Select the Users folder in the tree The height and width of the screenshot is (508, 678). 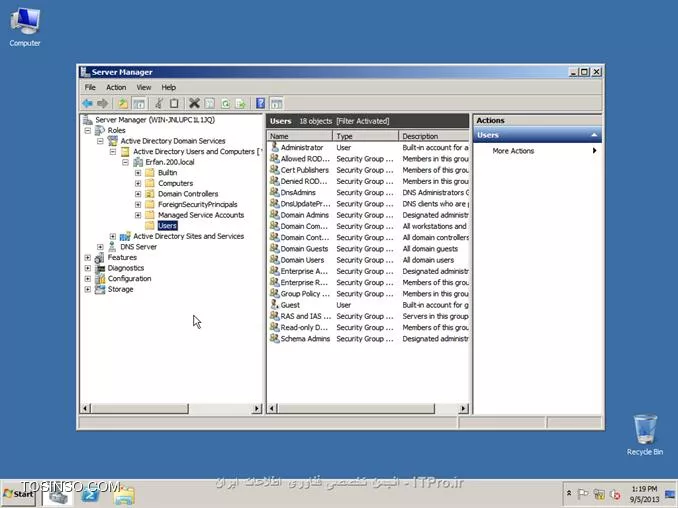[x=167, y=226]
